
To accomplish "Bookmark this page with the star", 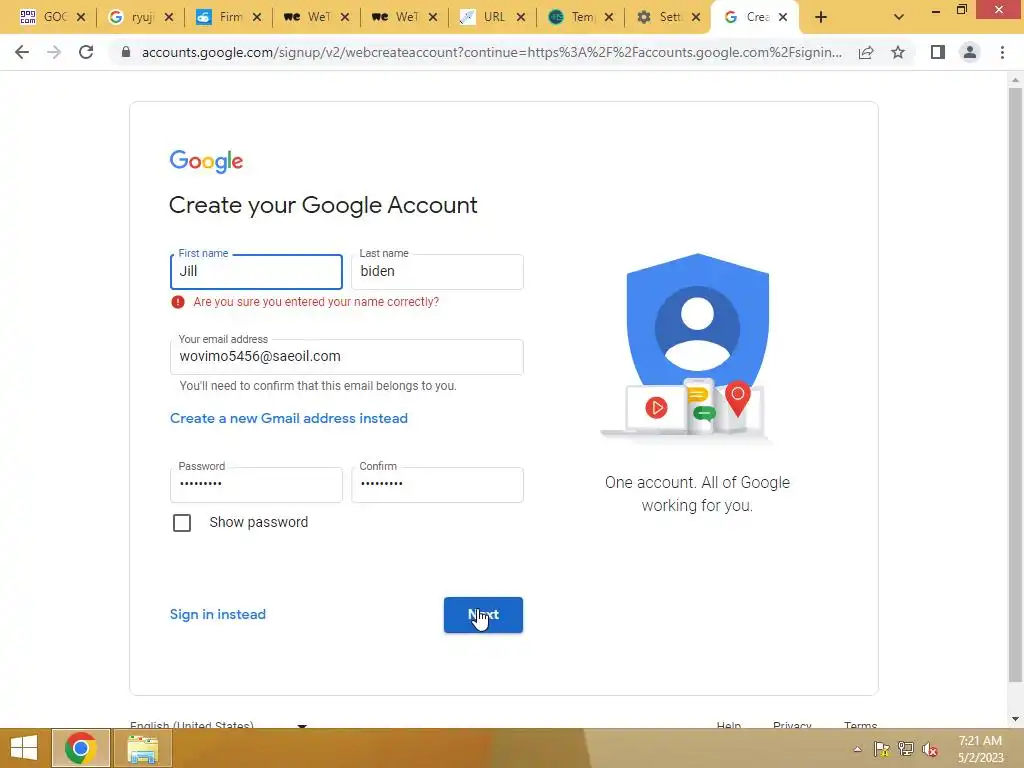I will (898, 52).
